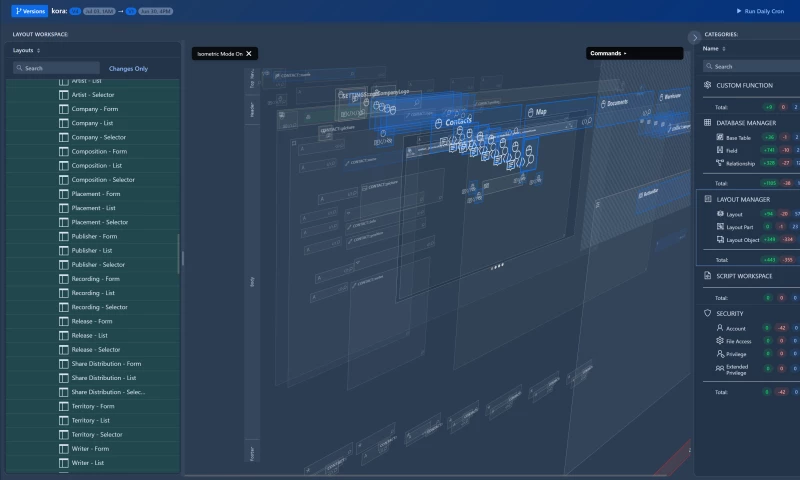Collapse the categories panel with chevron

(695, 37)
